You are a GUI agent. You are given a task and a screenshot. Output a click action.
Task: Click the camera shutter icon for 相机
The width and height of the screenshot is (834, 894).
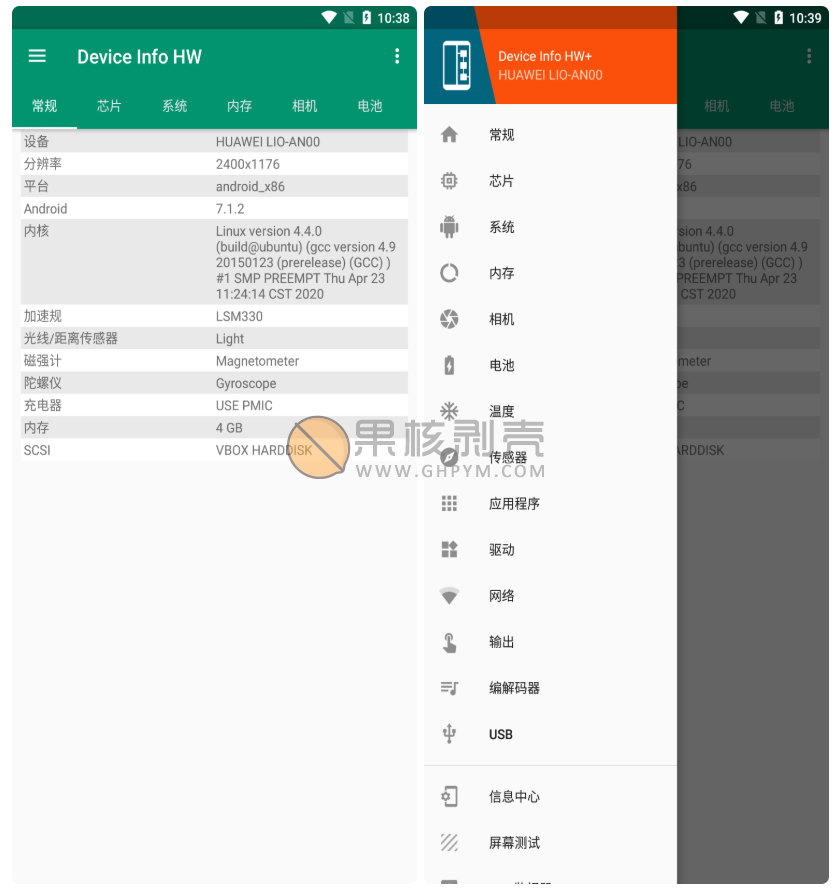[x=449, y=319]
